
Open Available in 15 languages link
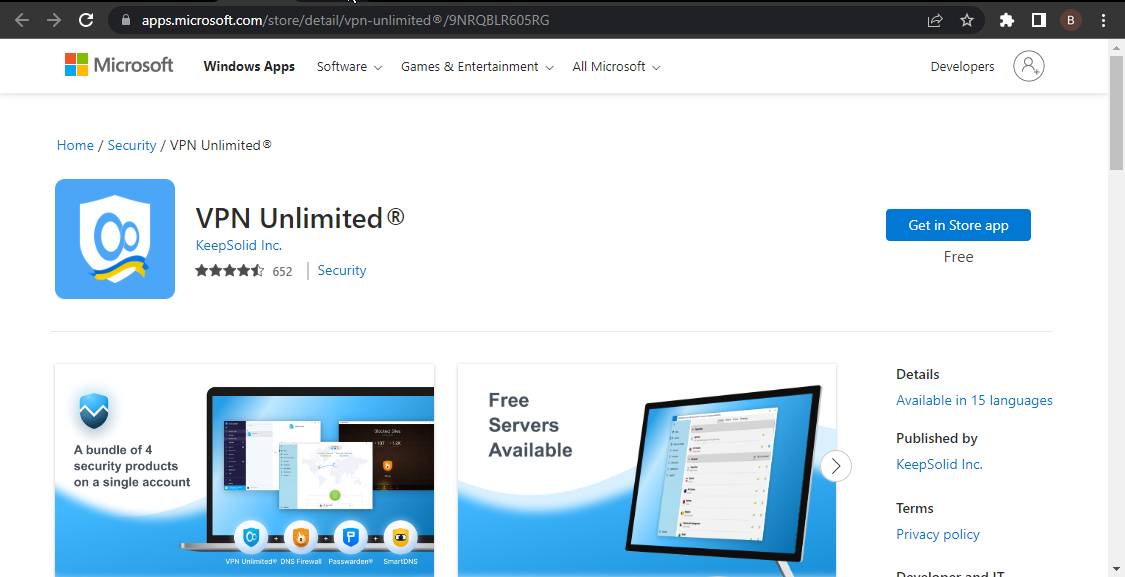[x=974, y=400]
